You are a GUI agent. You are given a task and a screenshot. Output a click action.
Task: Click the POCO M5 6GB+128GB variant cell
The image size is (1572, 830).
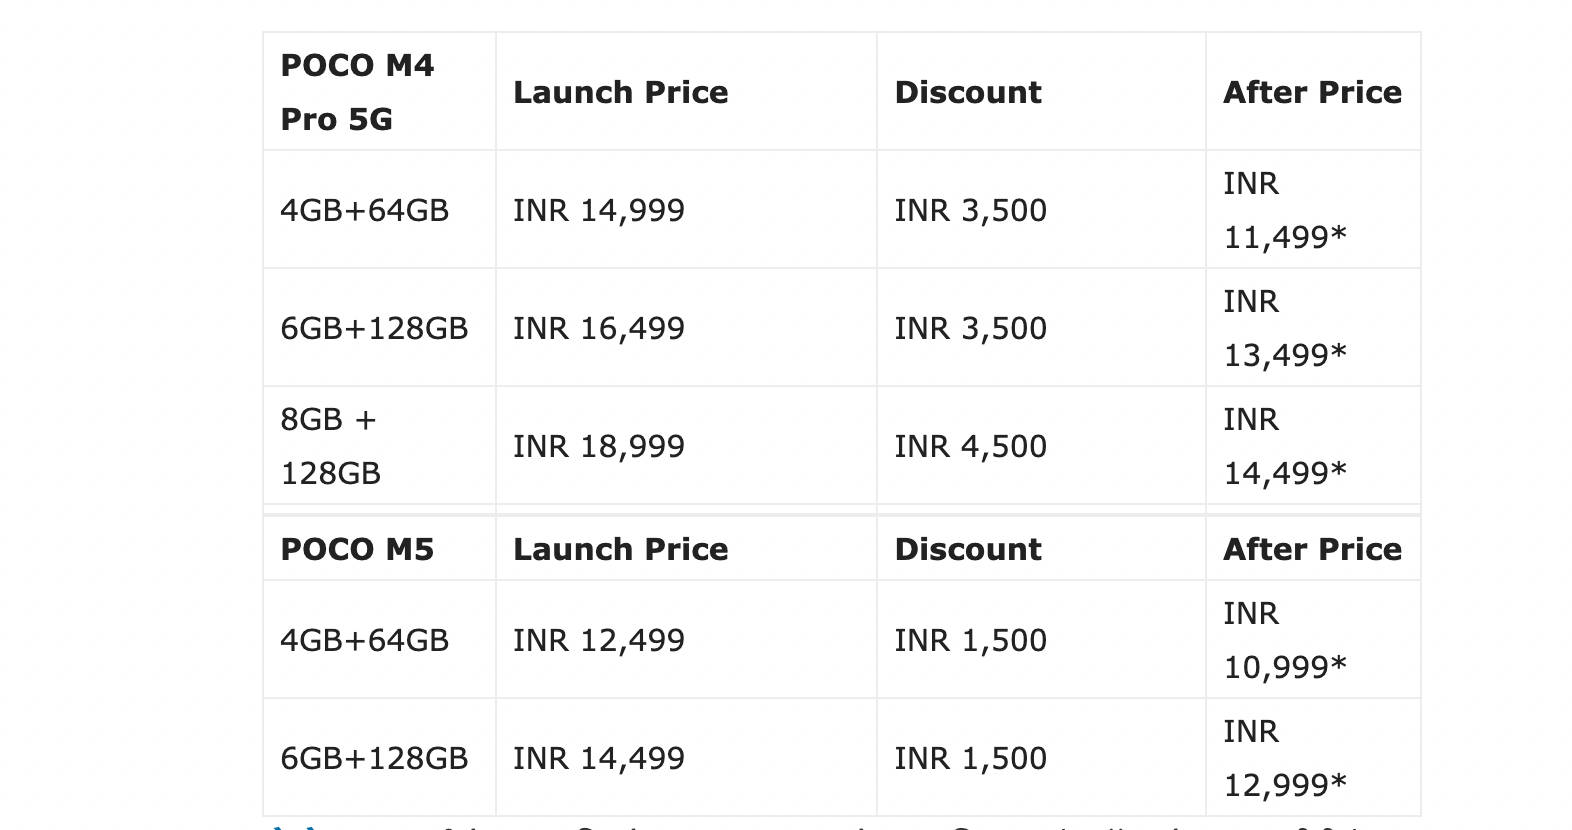point(374,758)
